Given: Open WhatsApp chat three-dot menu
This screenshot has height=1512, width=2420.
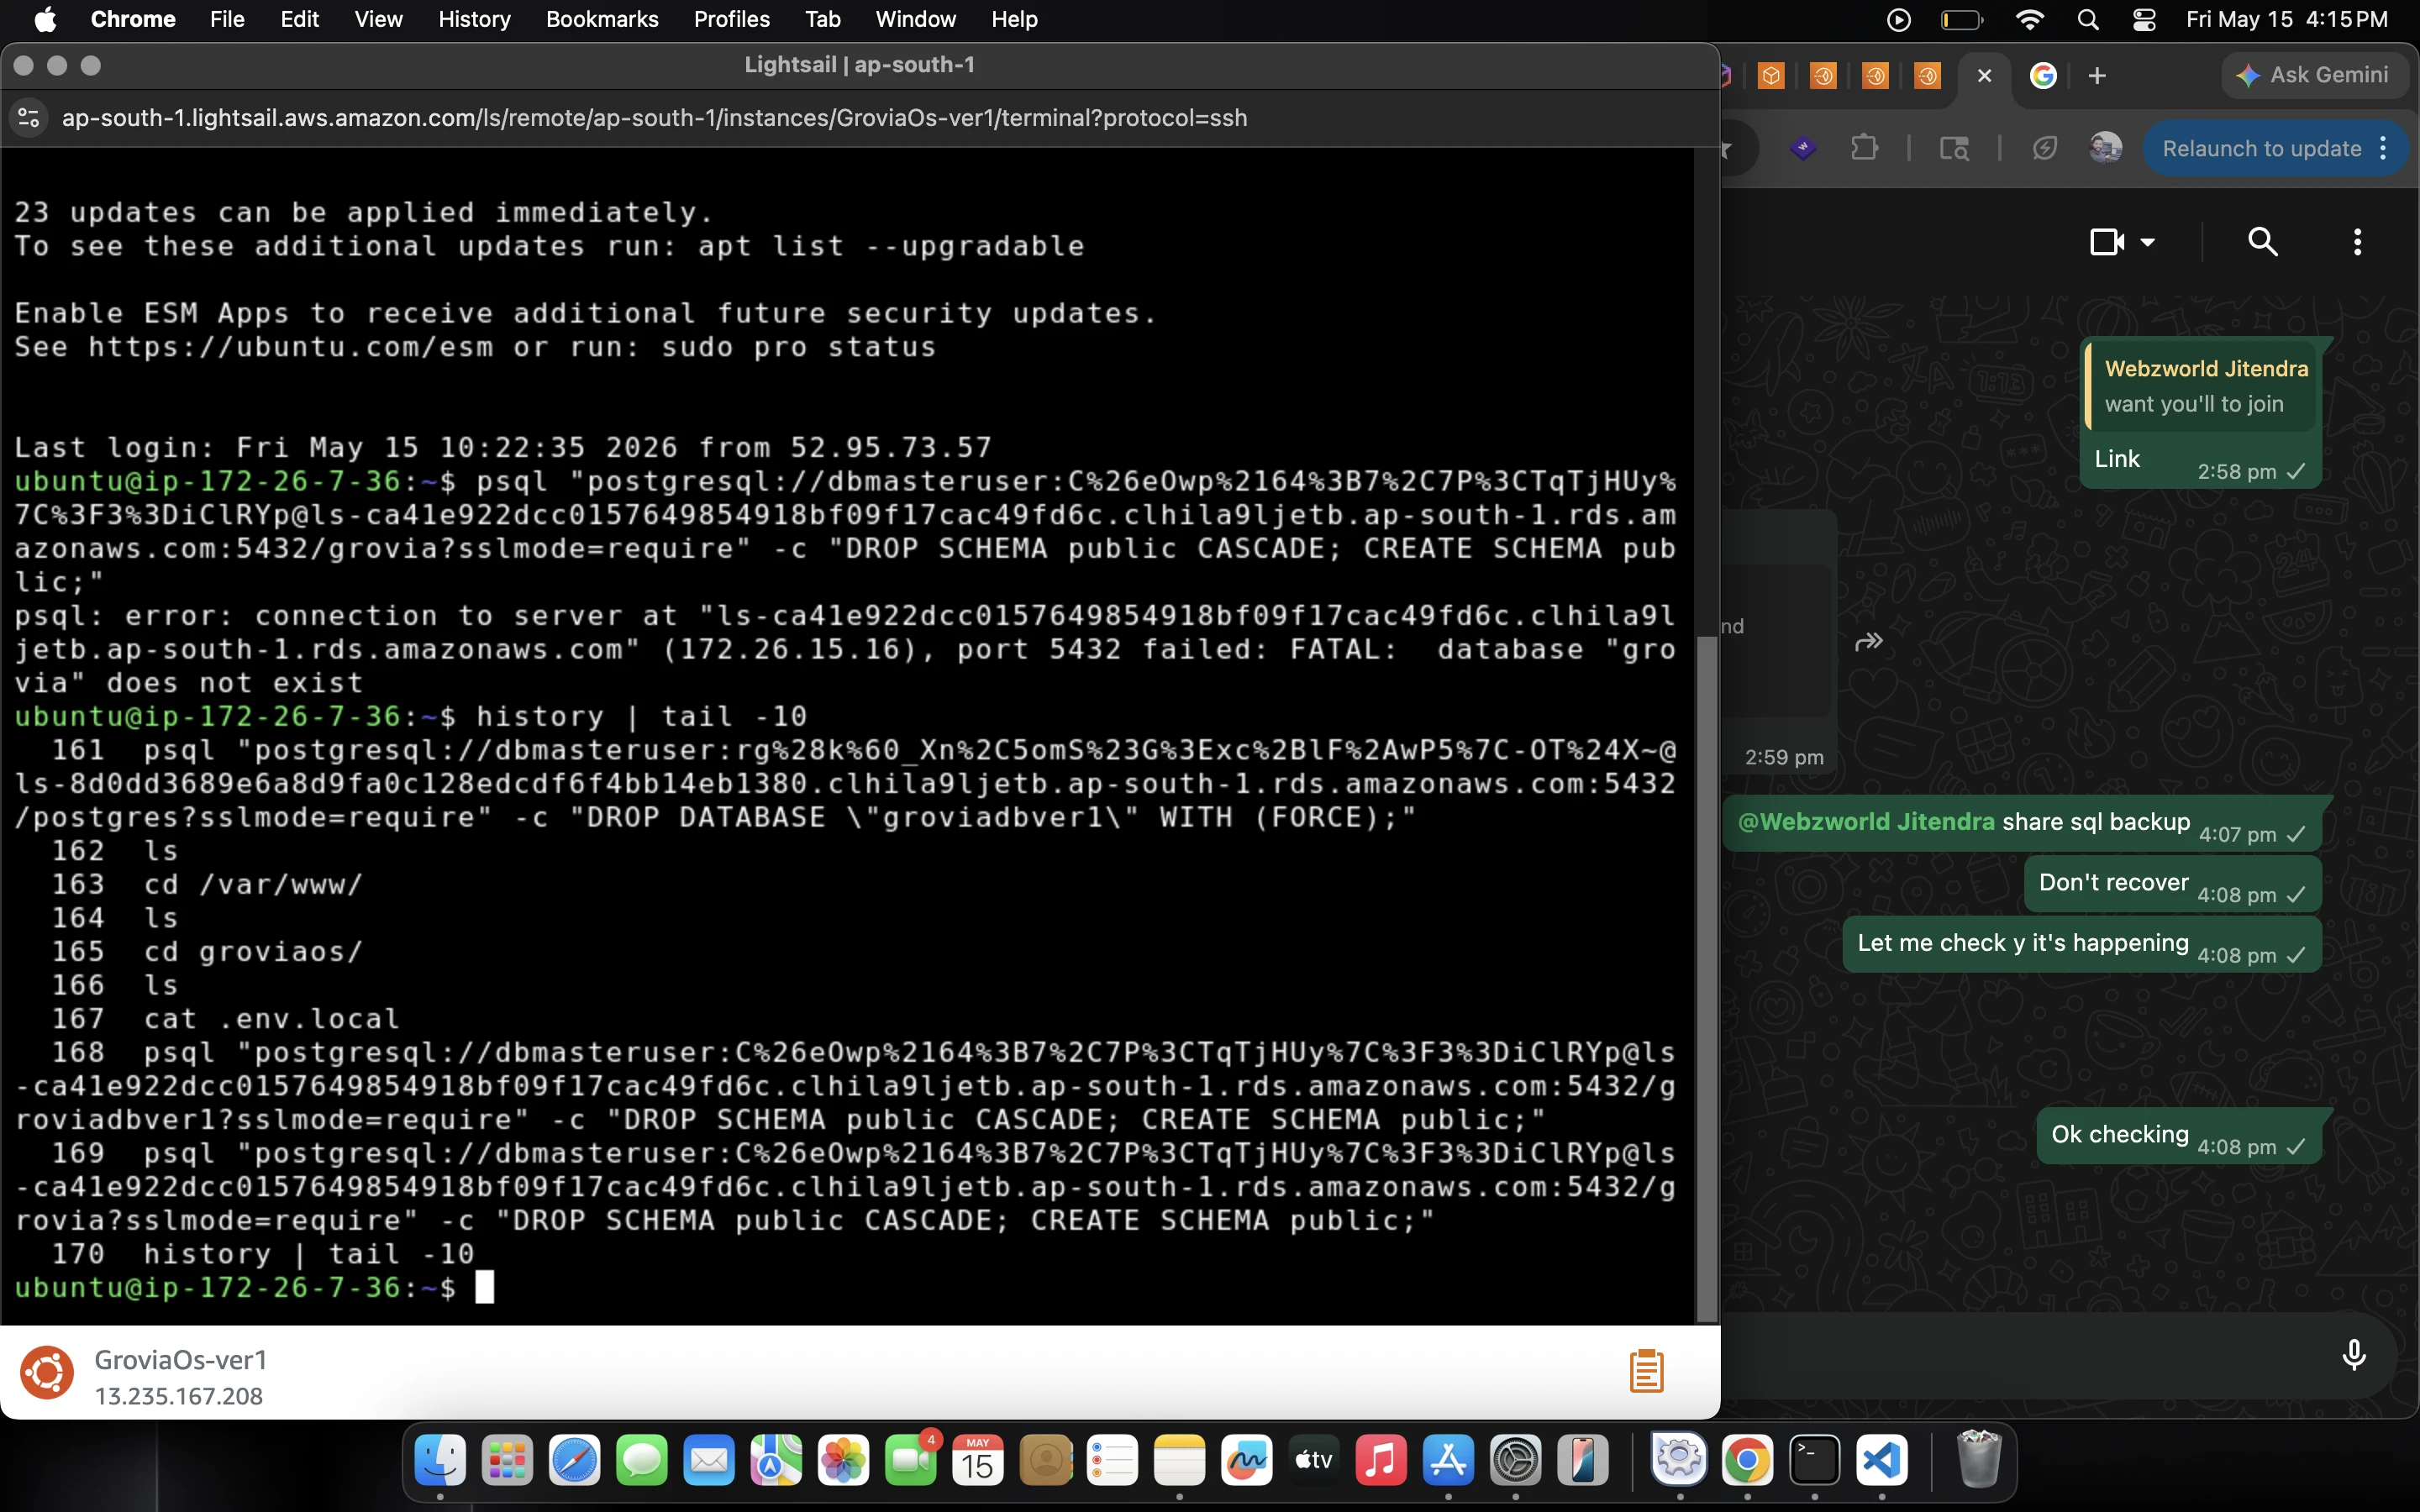Looking at the screenshot, I should coord(2357,242).
